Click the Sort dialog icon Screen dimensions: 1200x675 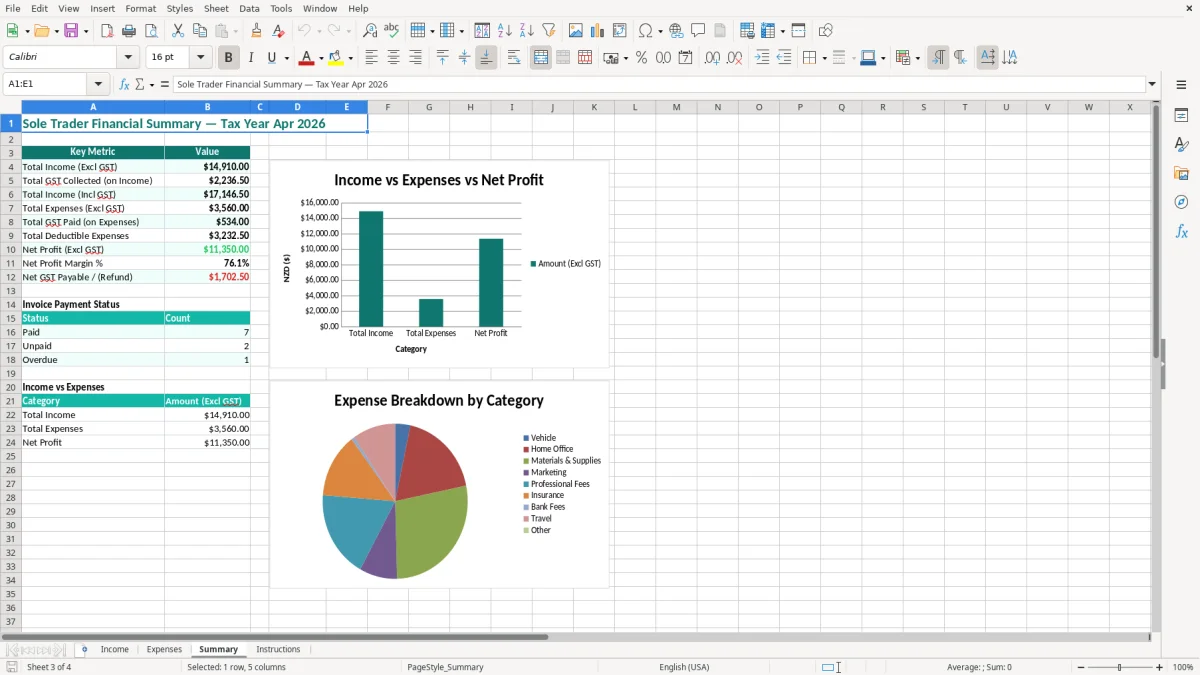(x=482, y=31)
